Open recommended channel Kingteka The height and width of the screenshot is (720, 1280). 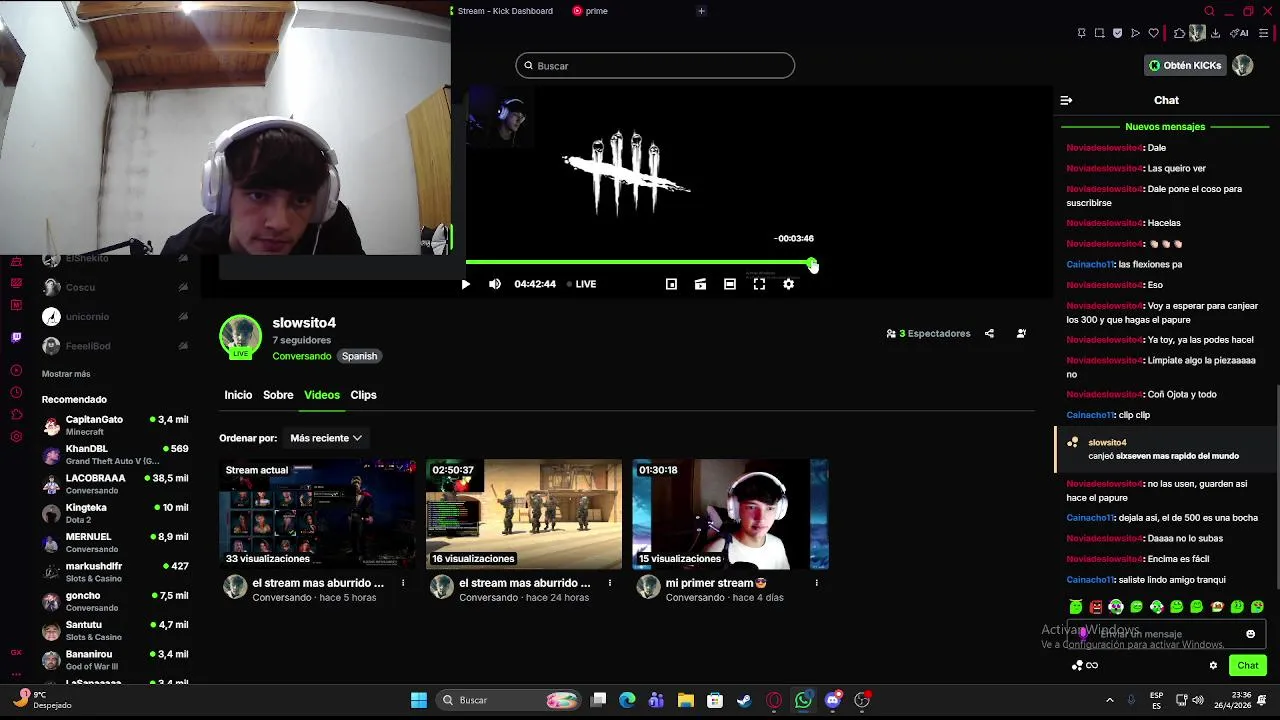pyautogui.click(x=115, y=513)
